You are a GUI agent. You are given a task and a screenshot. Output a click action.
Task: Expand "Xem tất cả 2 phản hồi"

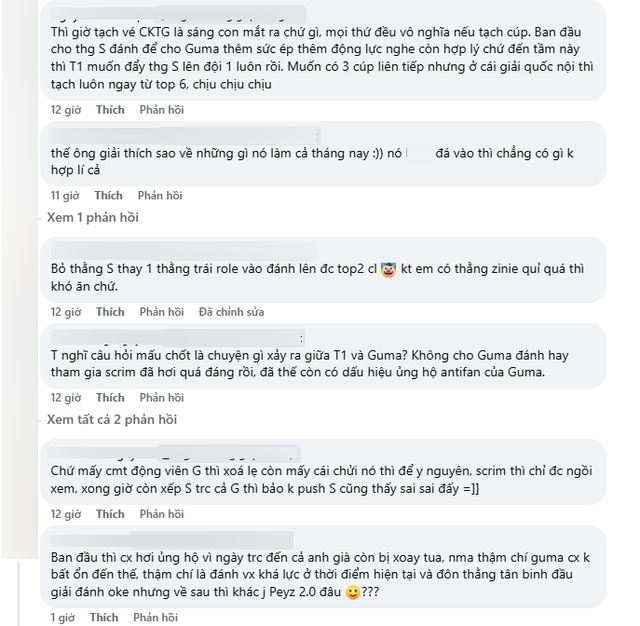click(112, 420)
